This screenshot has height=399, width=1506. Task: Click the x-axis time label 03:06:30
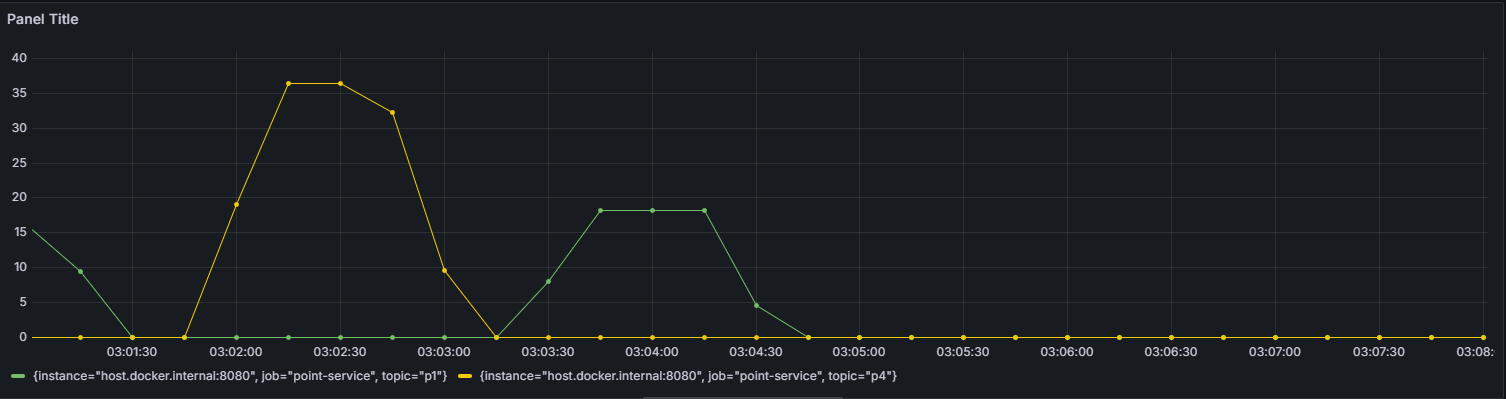1171,352
